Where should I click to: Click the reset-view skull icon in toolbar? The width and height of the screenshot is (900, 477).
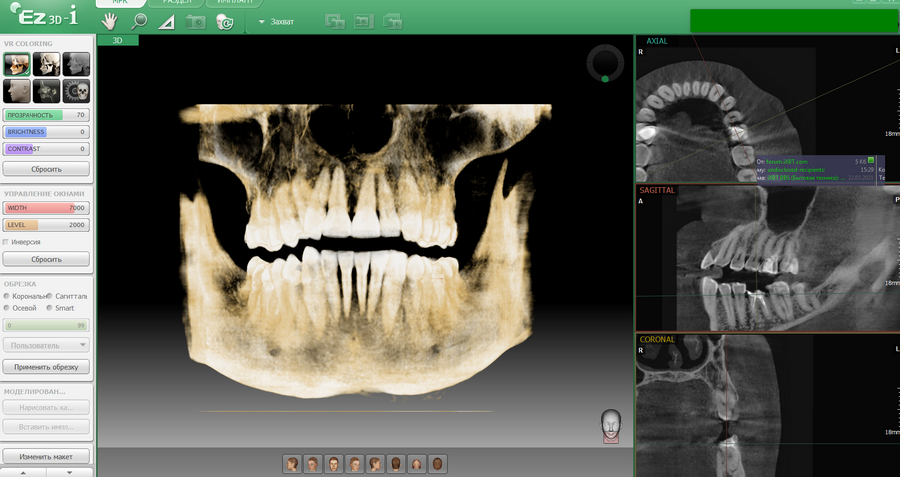tap(224, 21)
